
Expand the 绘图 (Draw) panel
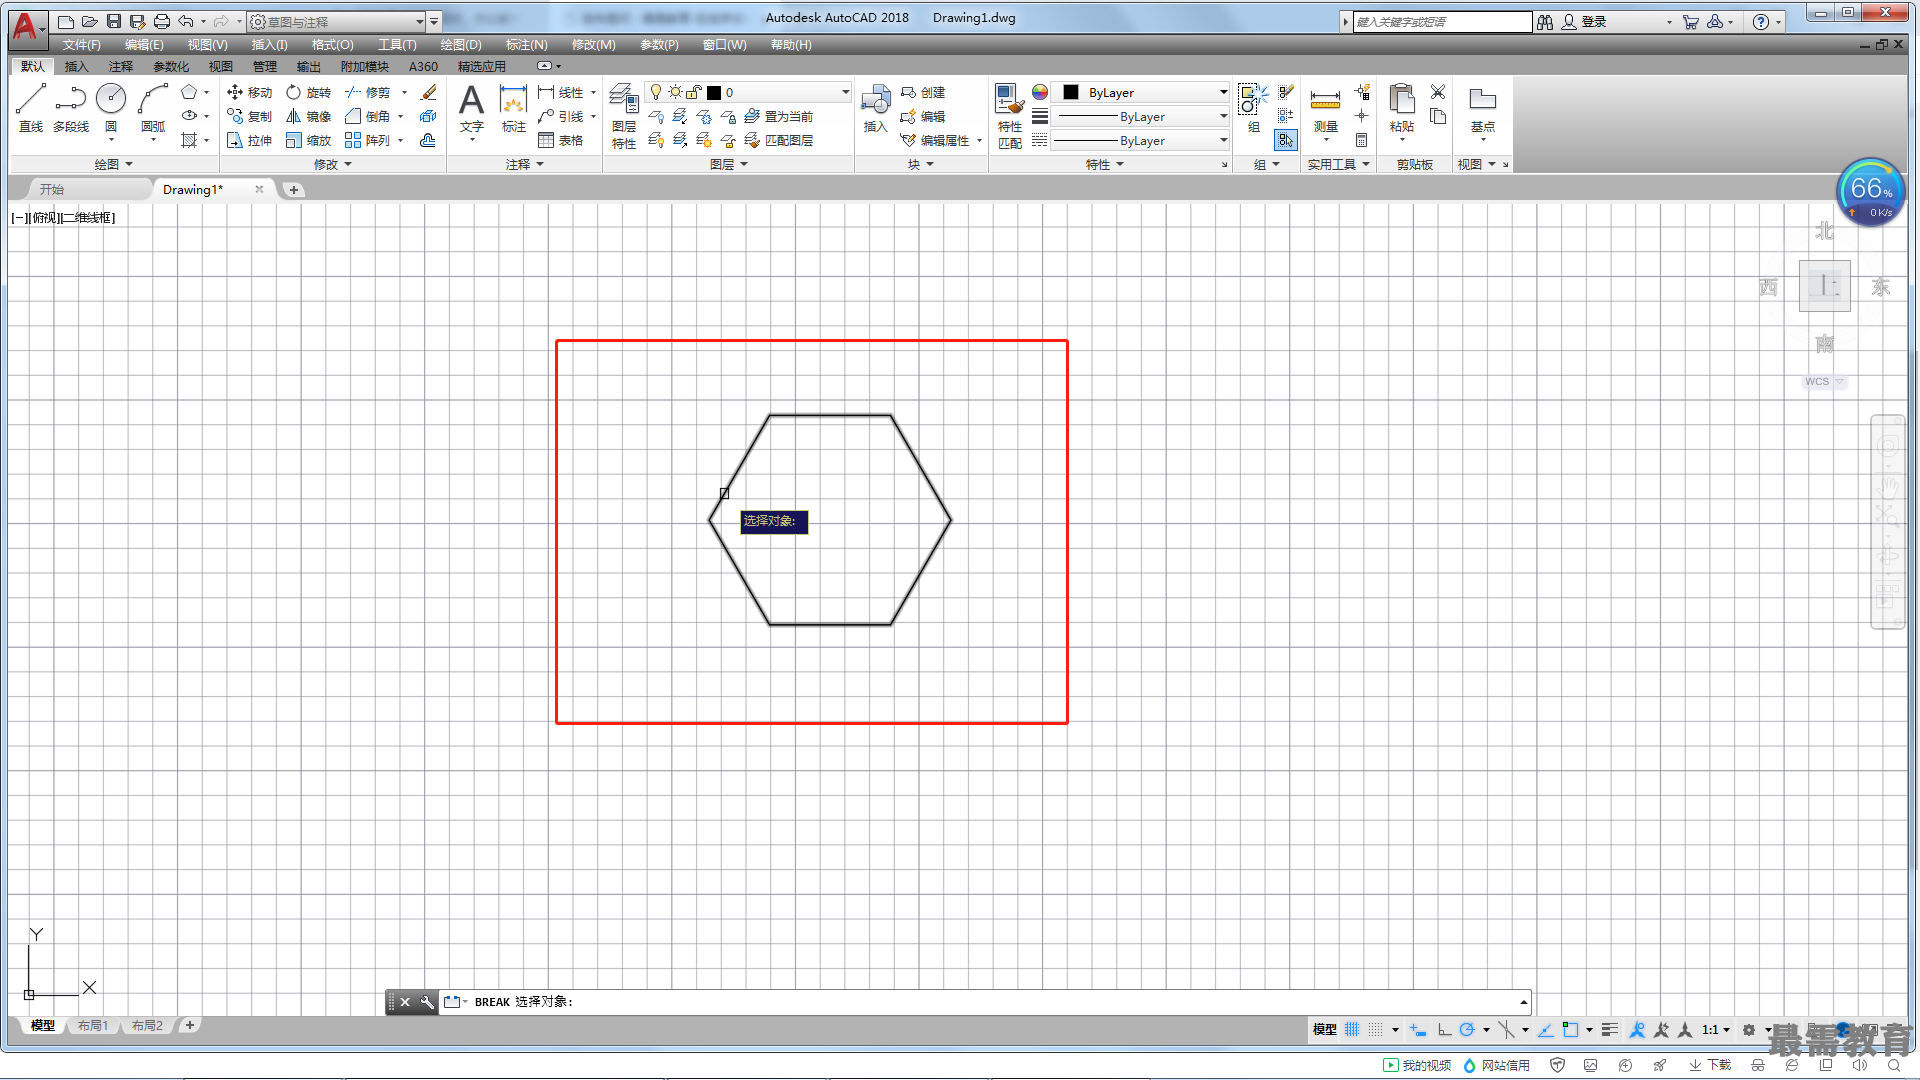click(x=113, y=164)
